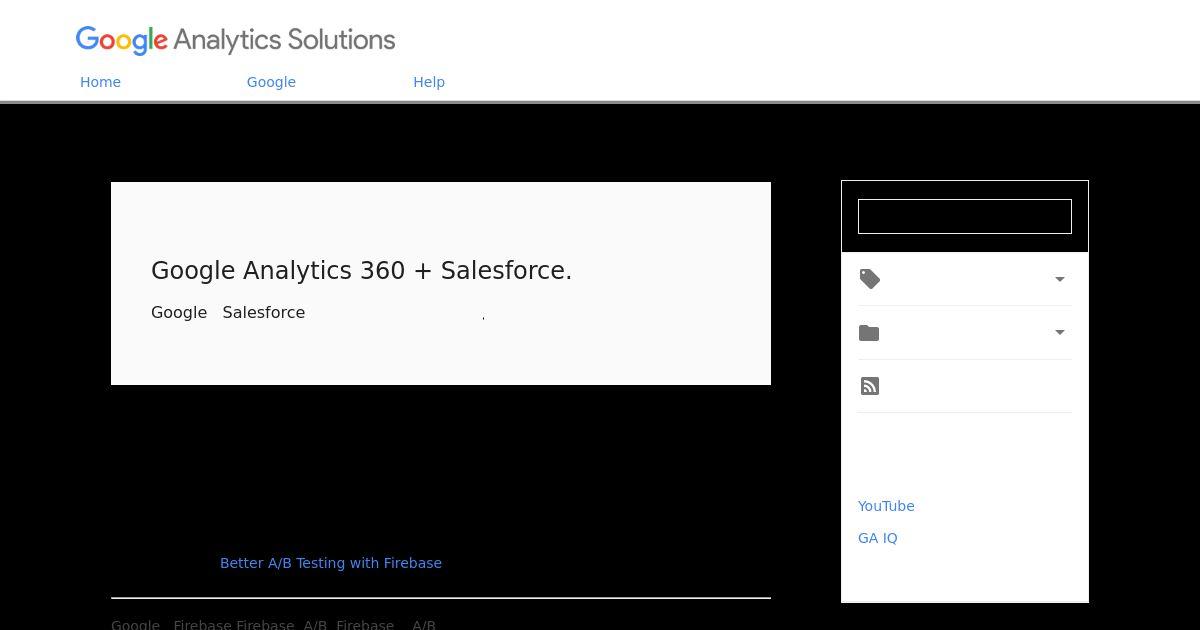Open the Home menu item

pos(100,82)
